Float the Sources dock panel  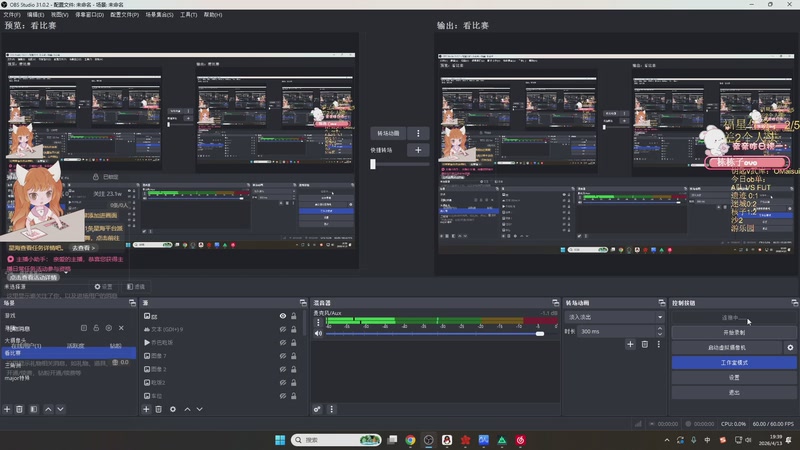303,303
